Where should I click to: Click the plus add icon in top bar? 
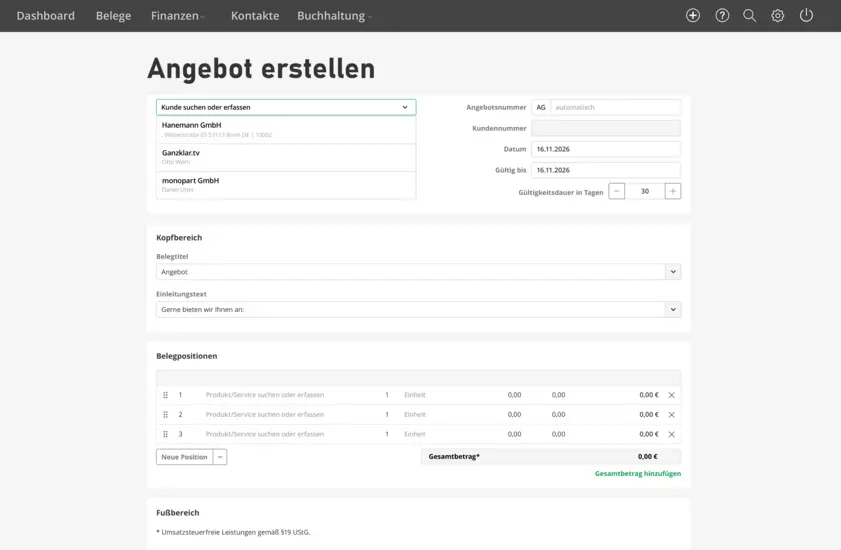(693, 16)
